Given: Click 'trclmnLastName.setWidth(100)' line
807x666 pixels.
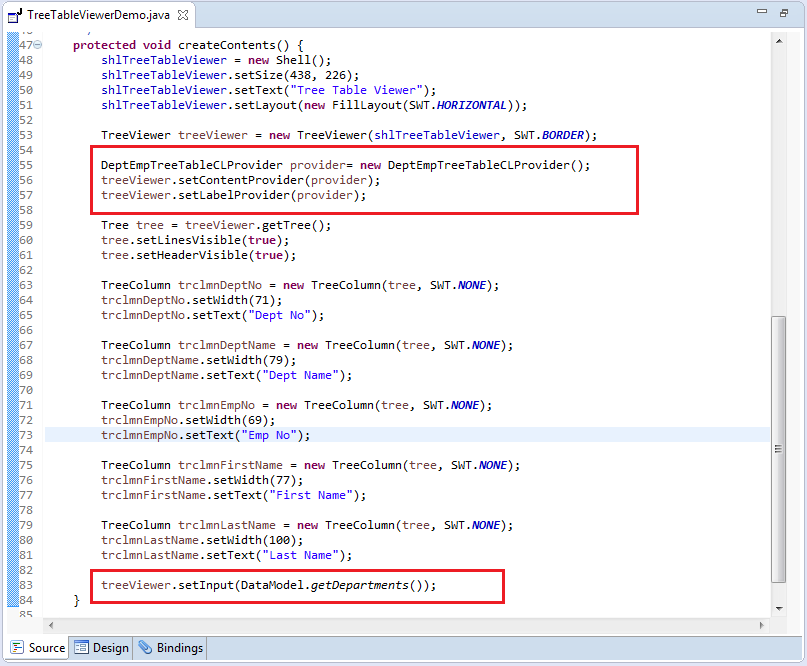Looking at the screenshot, I should [x=202, y=540].
